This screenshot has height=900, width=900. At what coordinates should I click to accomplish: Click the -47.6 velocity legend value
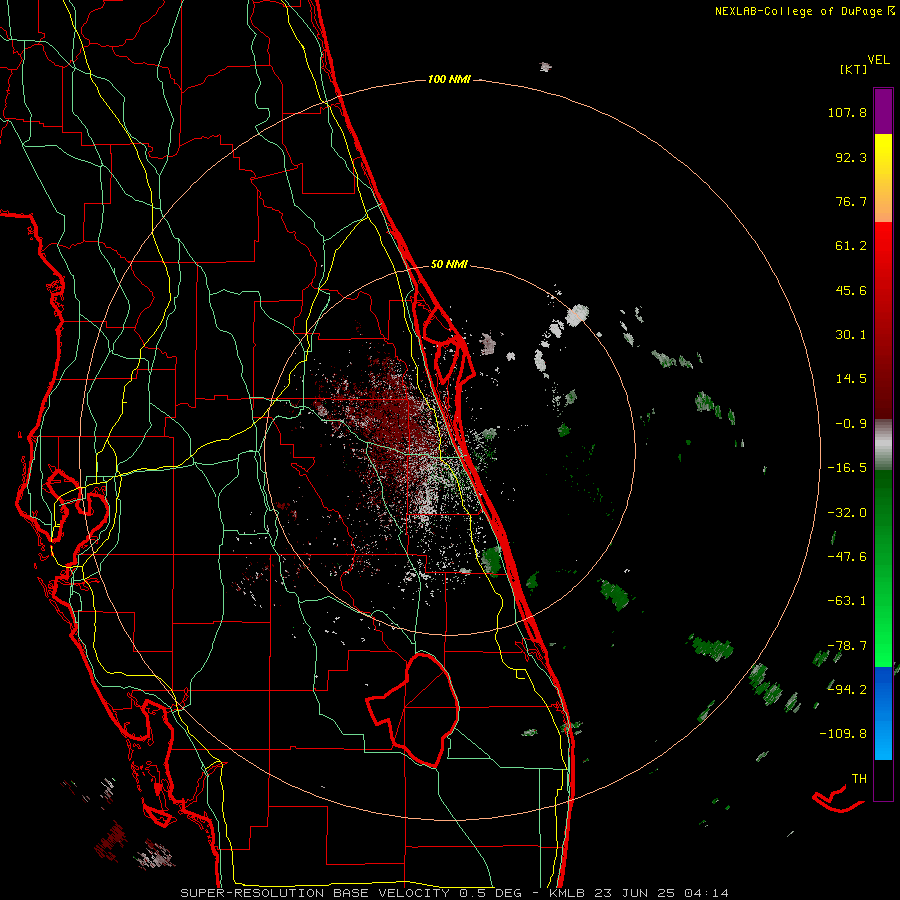pos(847,557)
